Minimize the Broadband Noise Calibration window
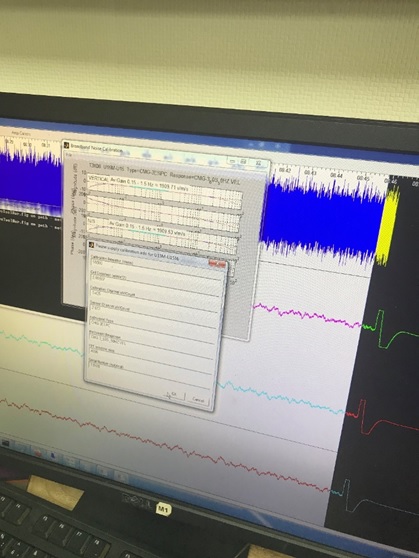The image size is (419, 558). 232,161
